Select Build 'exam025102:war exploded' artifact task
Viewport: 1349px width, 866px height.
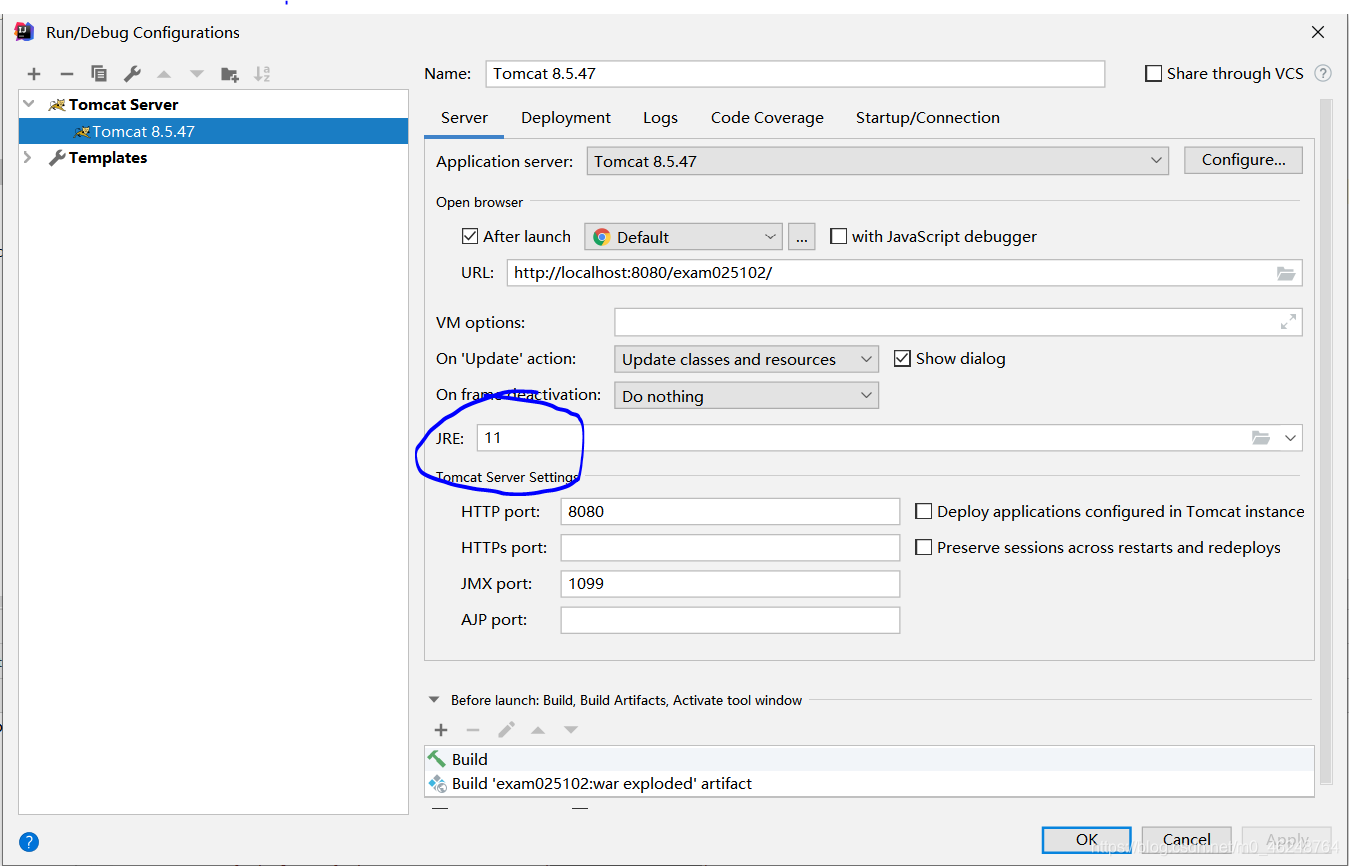pos(869,784)
